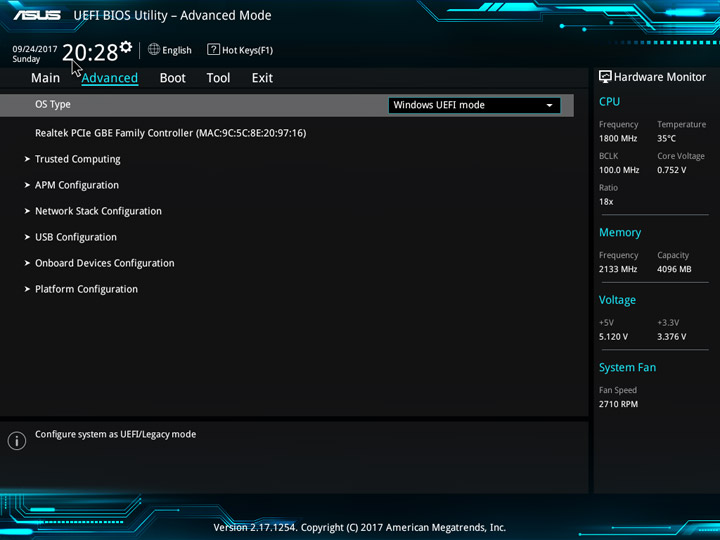Open the Tool tab
The width and height of the screenshot is (720, 540).
218,78
